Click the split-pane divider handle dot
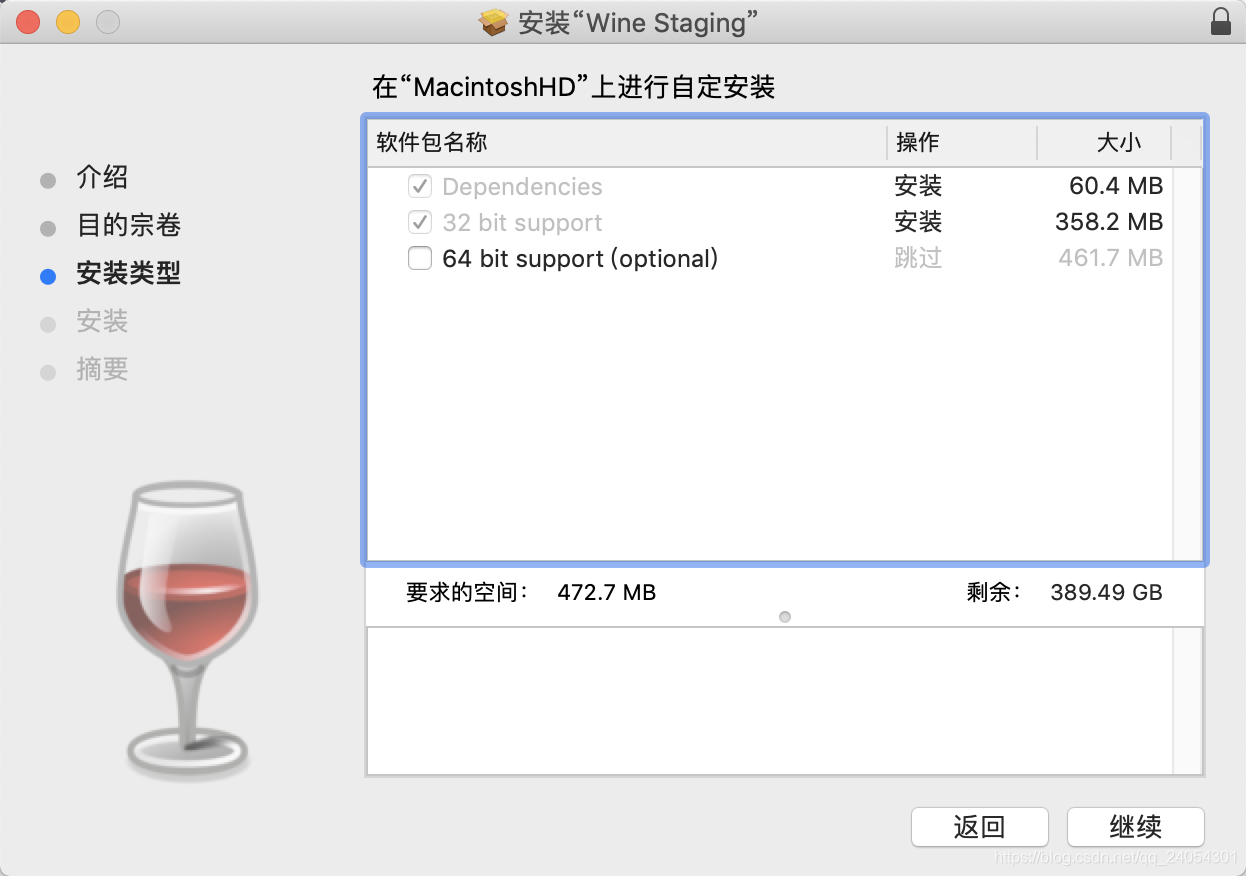Image resolution: width=1246 pixels, height=876 pixels. click(785, 617)
